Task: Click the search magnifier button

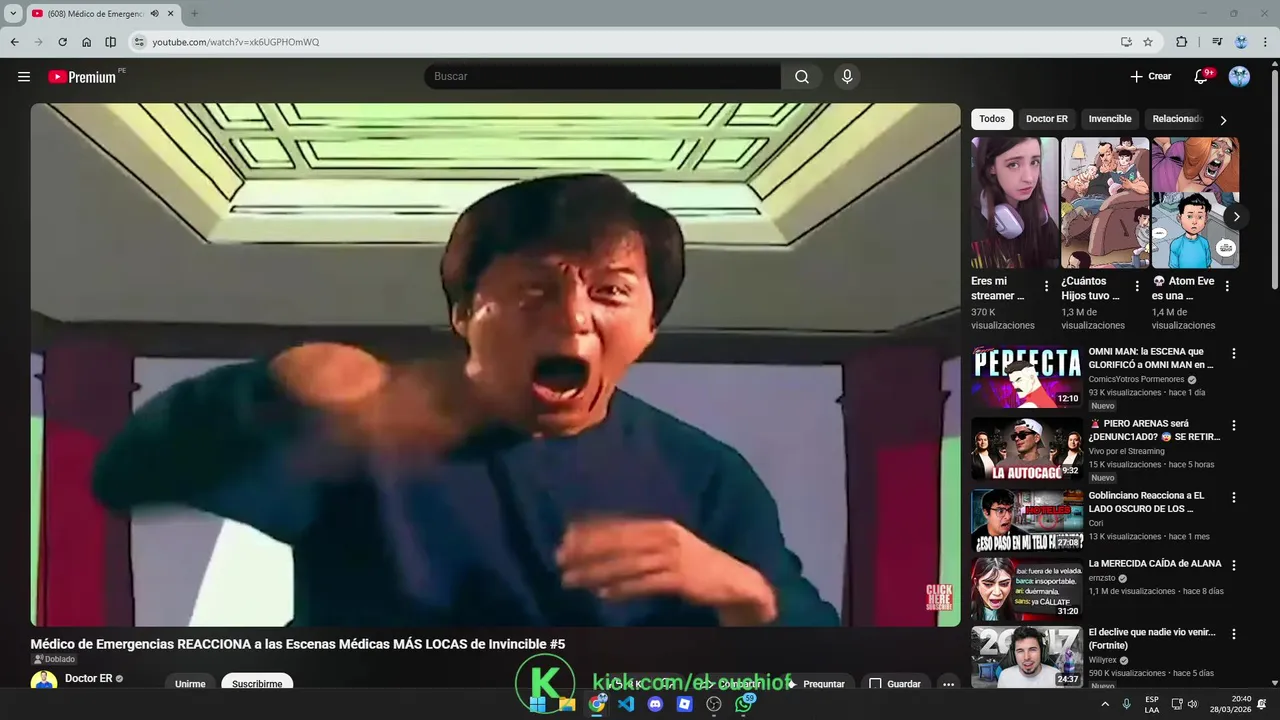Action: pyautogui.click(x=802, y=77)
